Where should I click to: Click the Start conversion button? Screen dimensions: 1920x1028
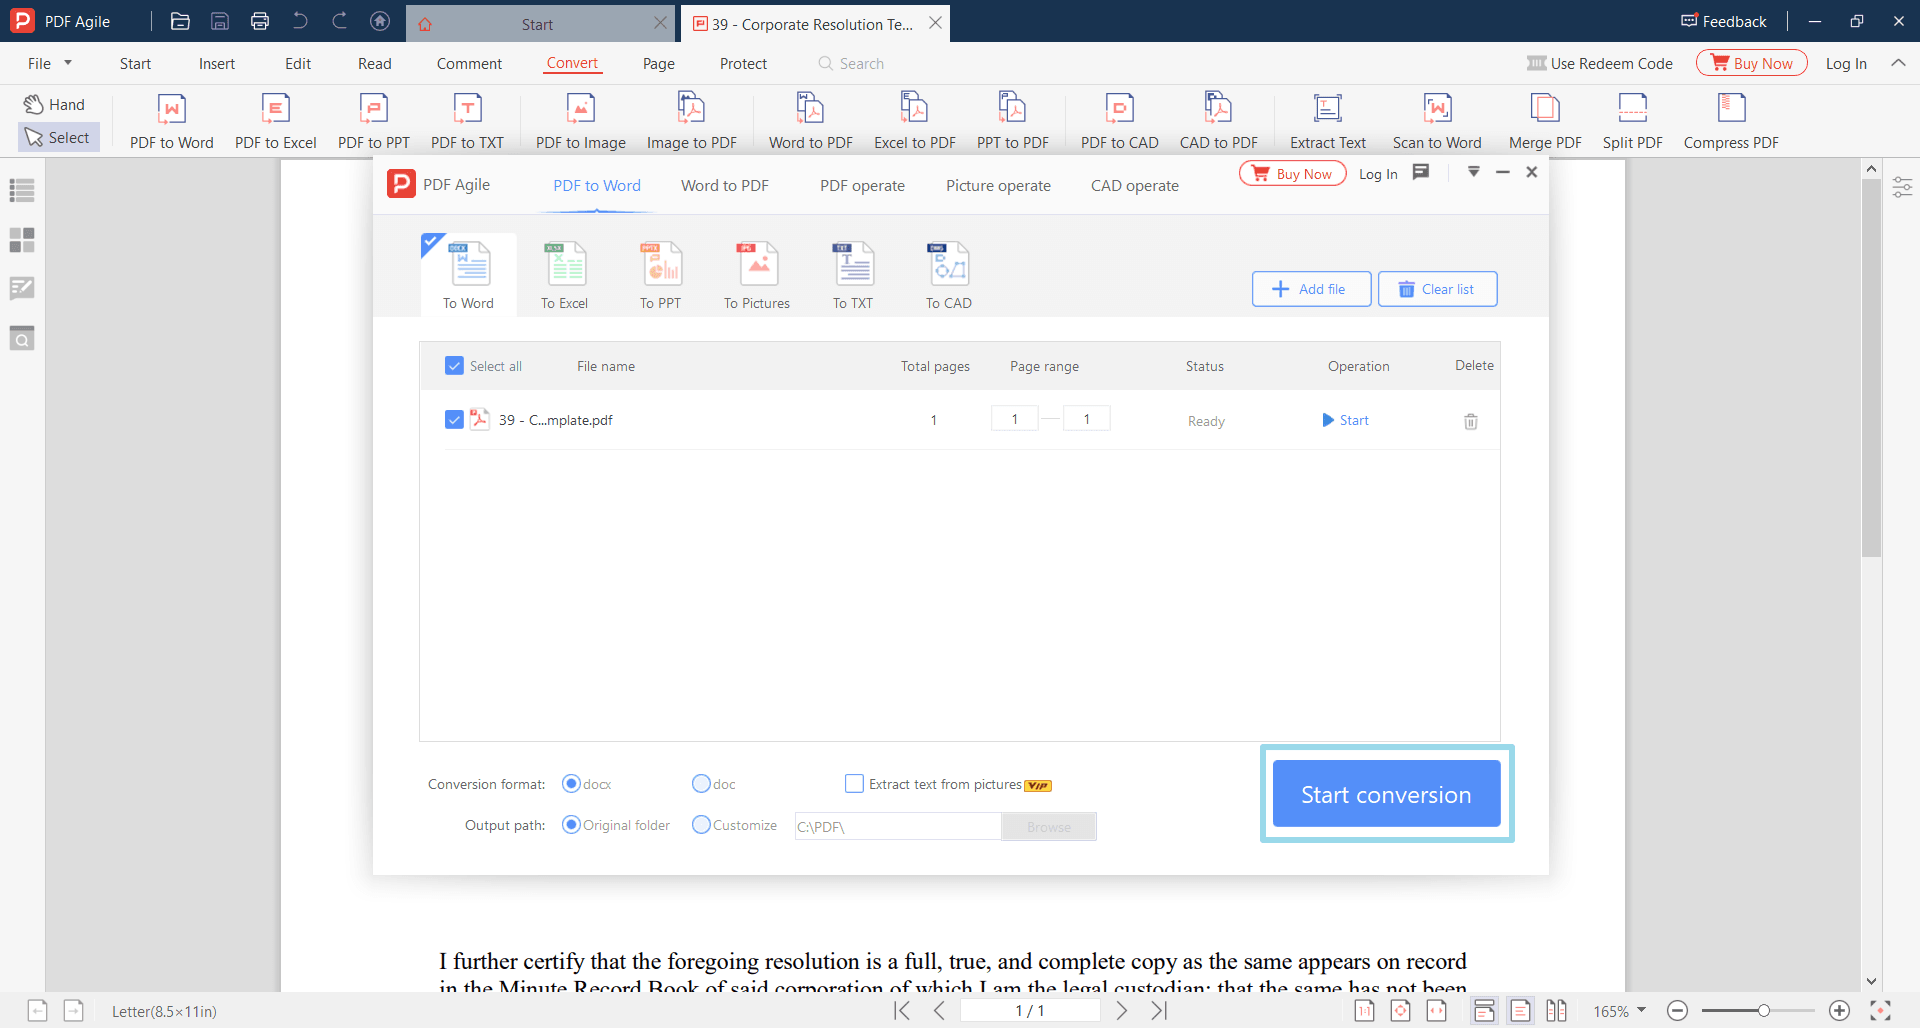[1386, 794]
